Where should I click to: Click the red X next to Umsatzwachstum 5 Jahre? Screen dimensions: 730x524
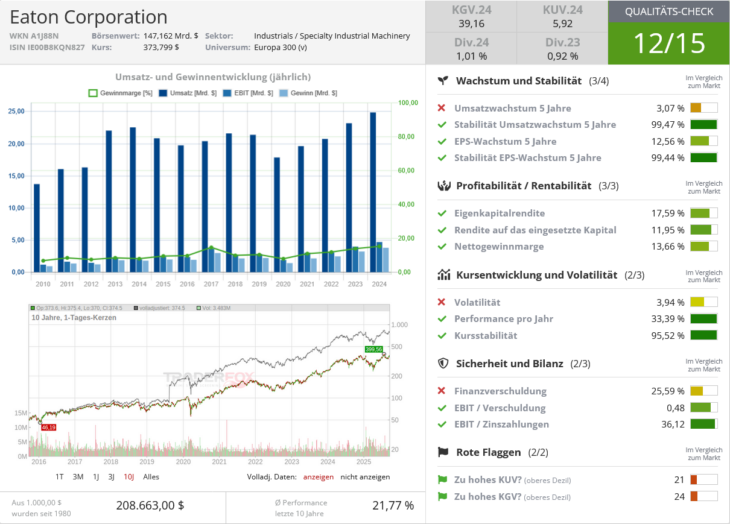point(441,108)
